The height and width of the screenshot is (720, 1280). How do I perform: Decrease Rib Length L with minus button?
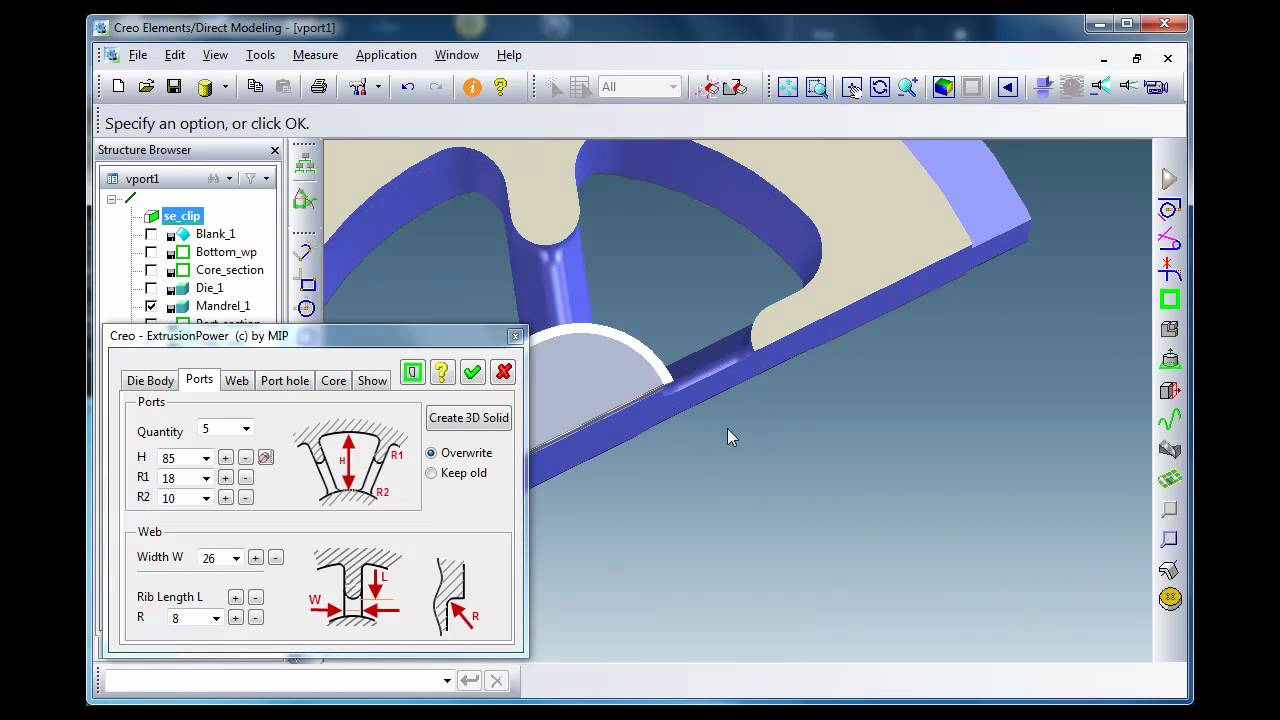point(256,598)
